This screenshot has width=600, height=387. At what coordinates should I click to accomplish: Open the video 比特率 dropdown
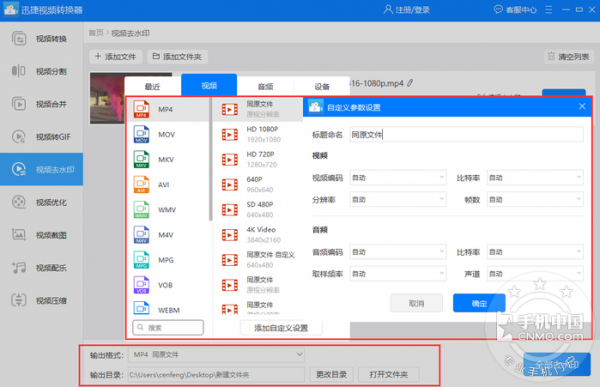point(535,178)
